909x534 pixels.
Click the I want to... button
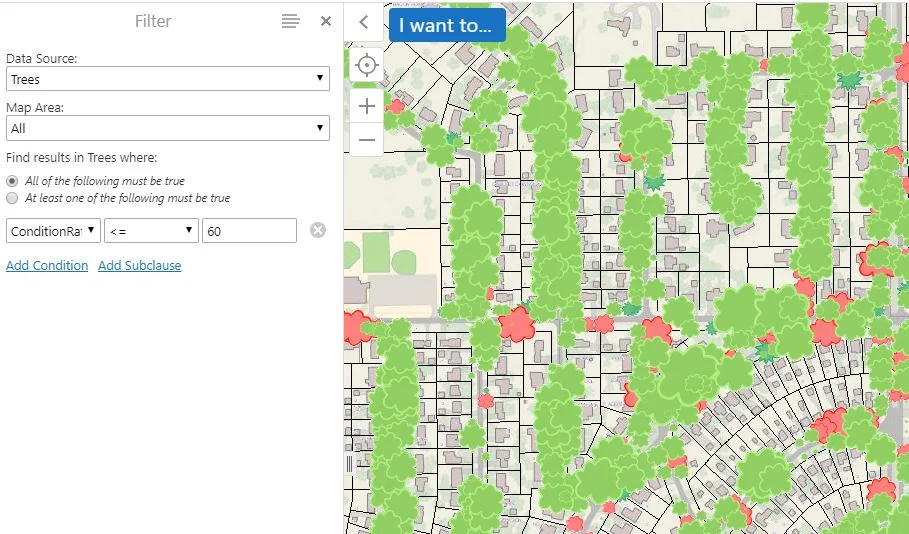[x=447, y=25]
